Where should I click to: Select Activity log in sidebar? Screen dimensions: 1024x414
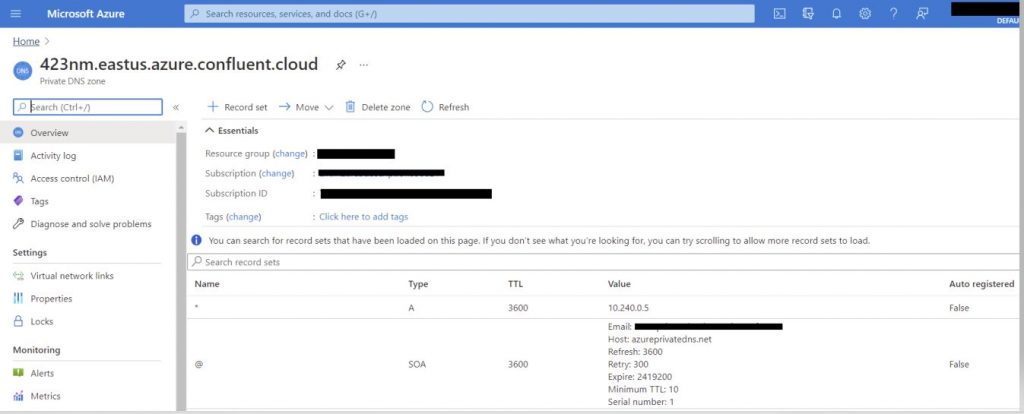point(53,156)
